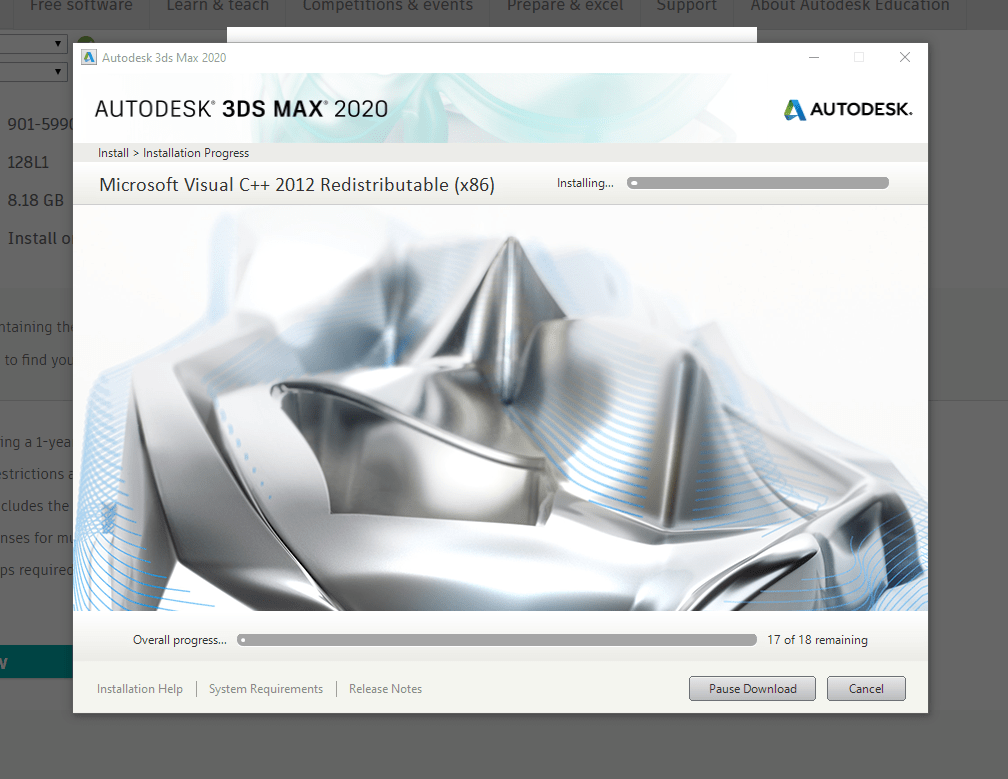Click the '17 of 18 remaining' status text
1008x779 pixels.
click(x=817, y=640)
